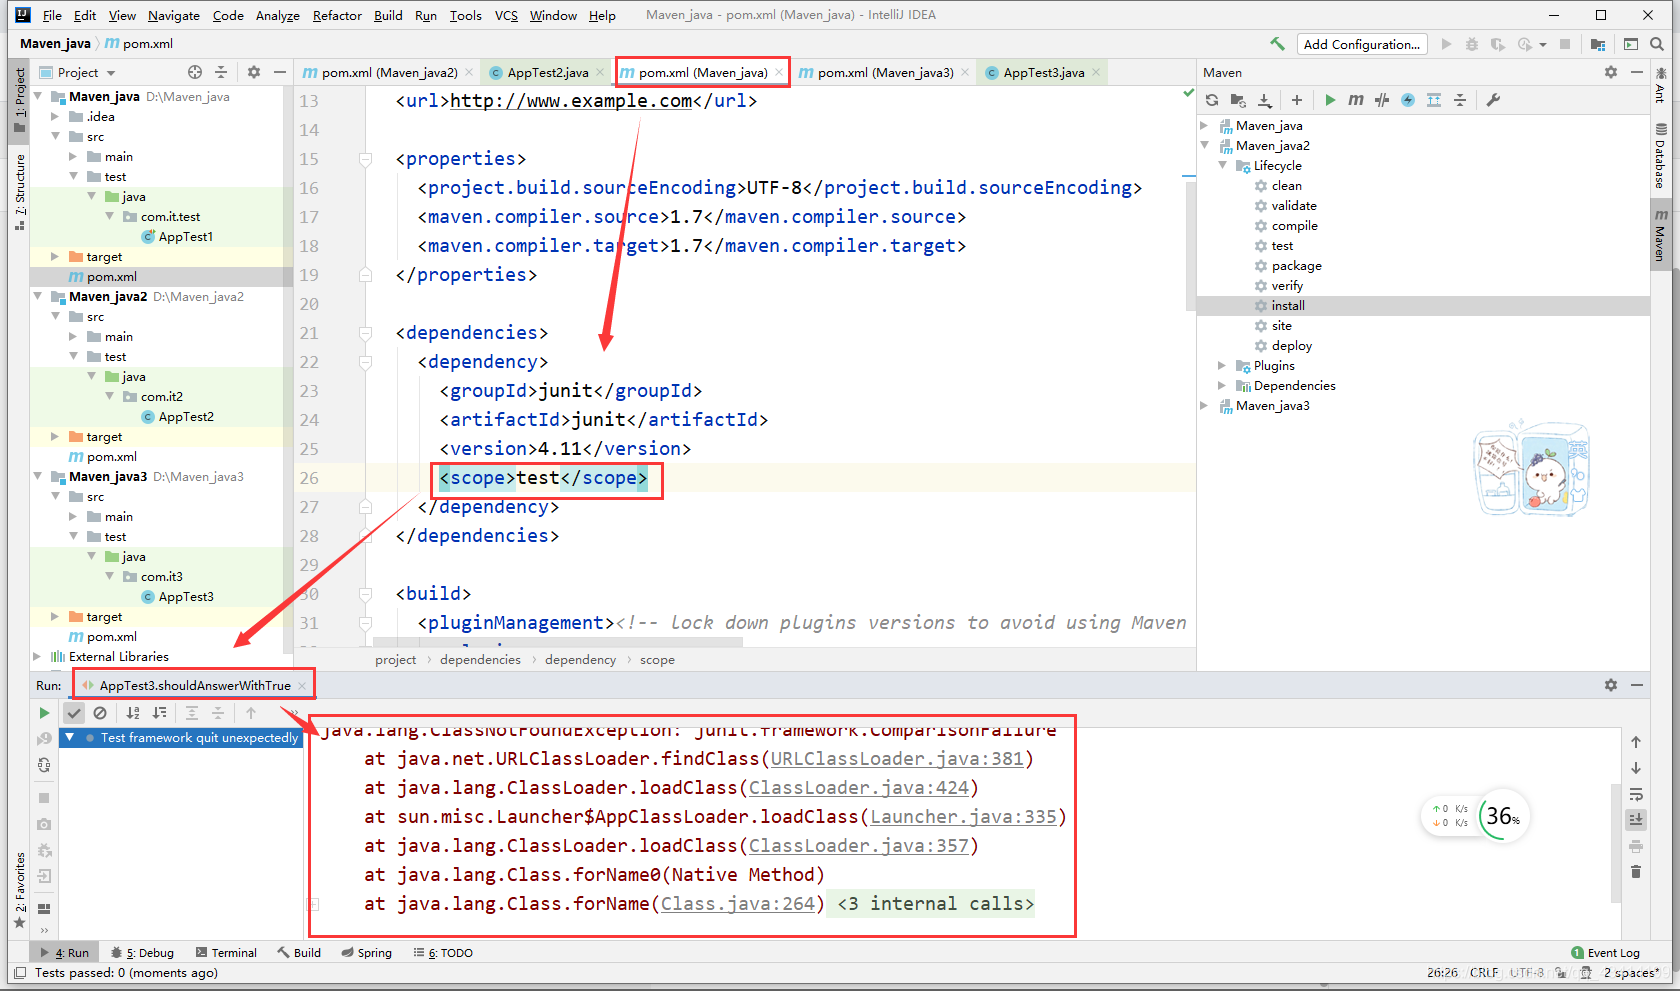Close the pom.xml (Maven_java) tab

tap(779, 72)
